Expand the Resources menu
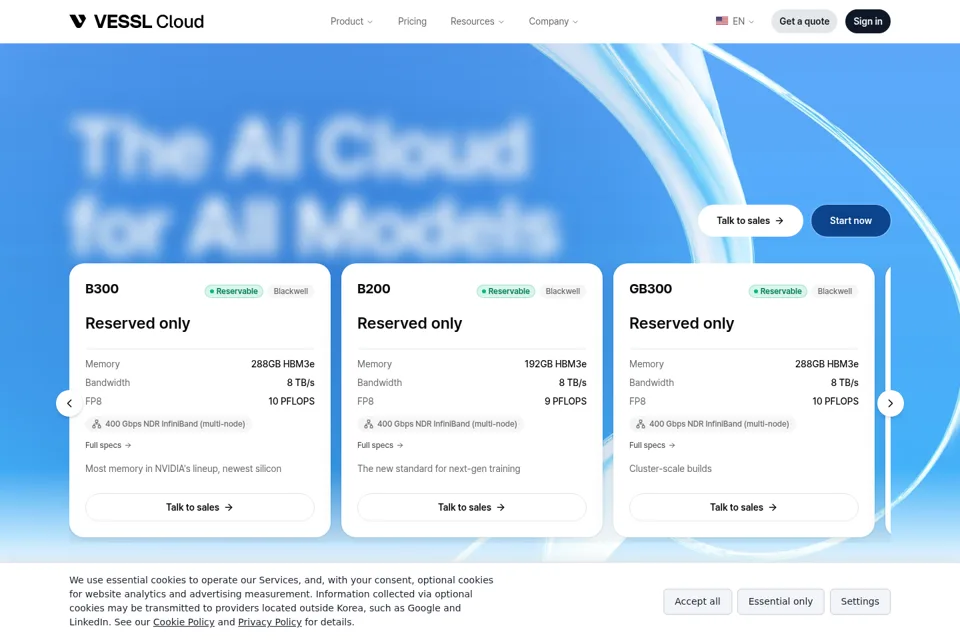This screenshot has width=960, height=640. [477, 21]
